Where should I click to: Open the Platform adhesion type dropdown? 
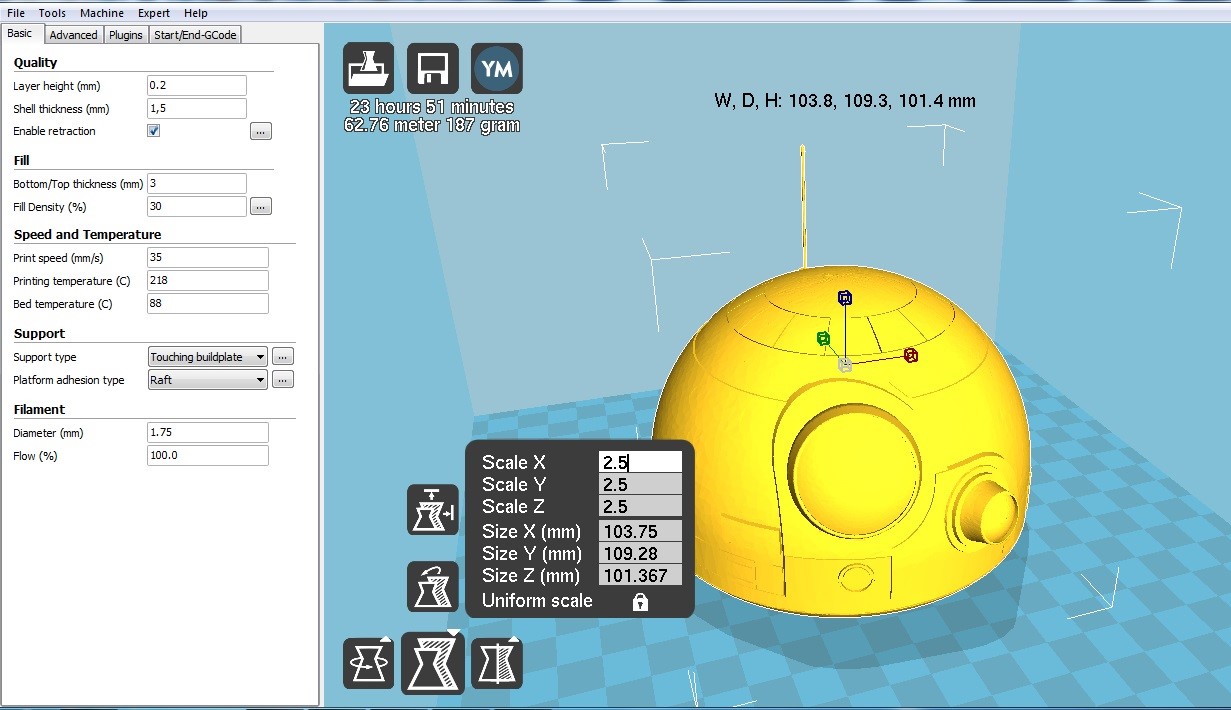tap(207, 379)
